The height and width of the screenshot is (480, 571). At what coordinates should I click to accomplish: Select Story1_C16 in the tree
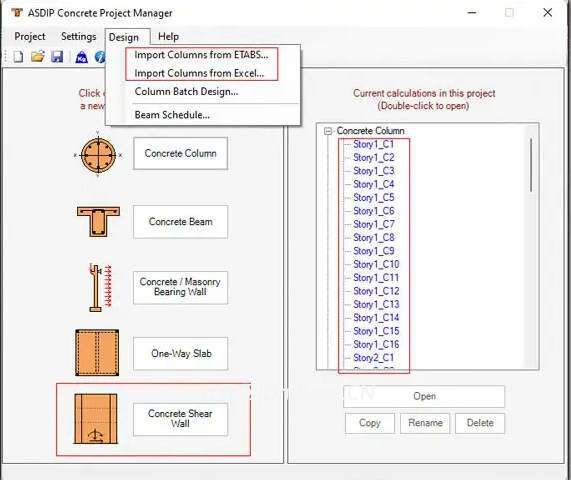[376, 345]
